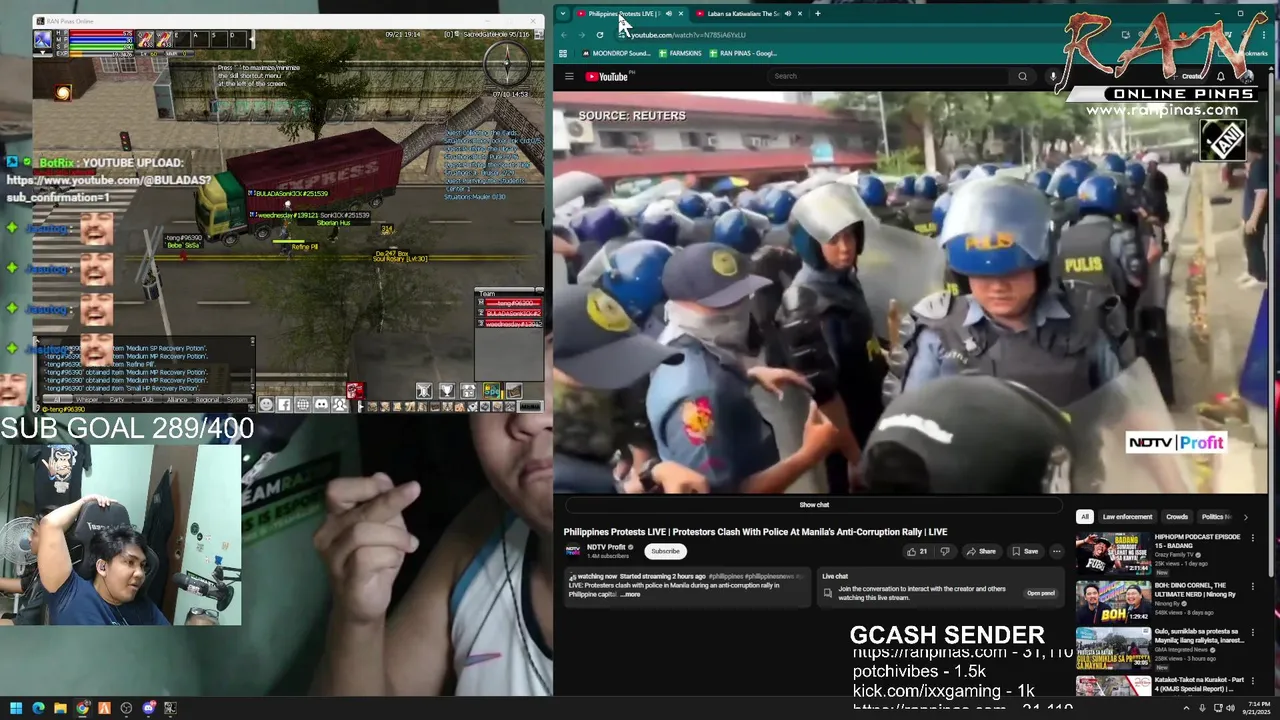Viewport: 1280px width, 720px height.
Task: Open options menu for HIPHOPM PODCAST video
Action: click(1252, 538)
